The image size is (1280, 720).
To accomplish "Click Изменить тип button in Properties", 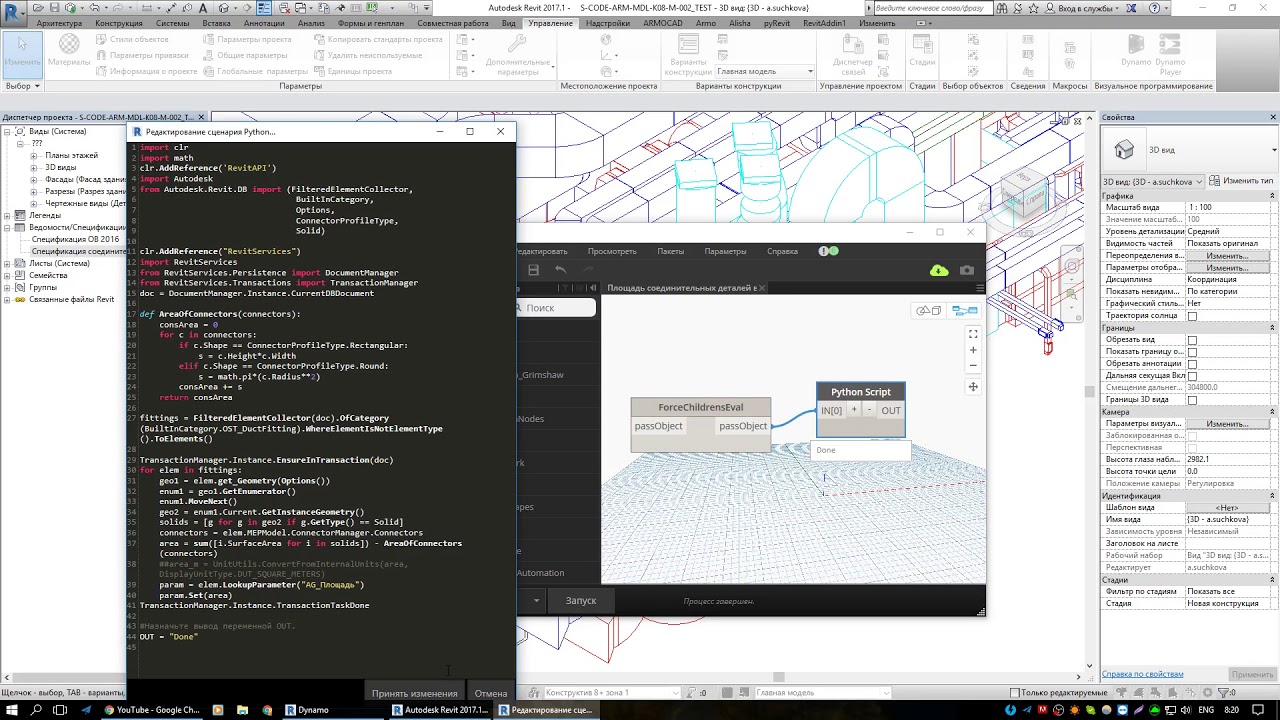I will [1241, 181].
